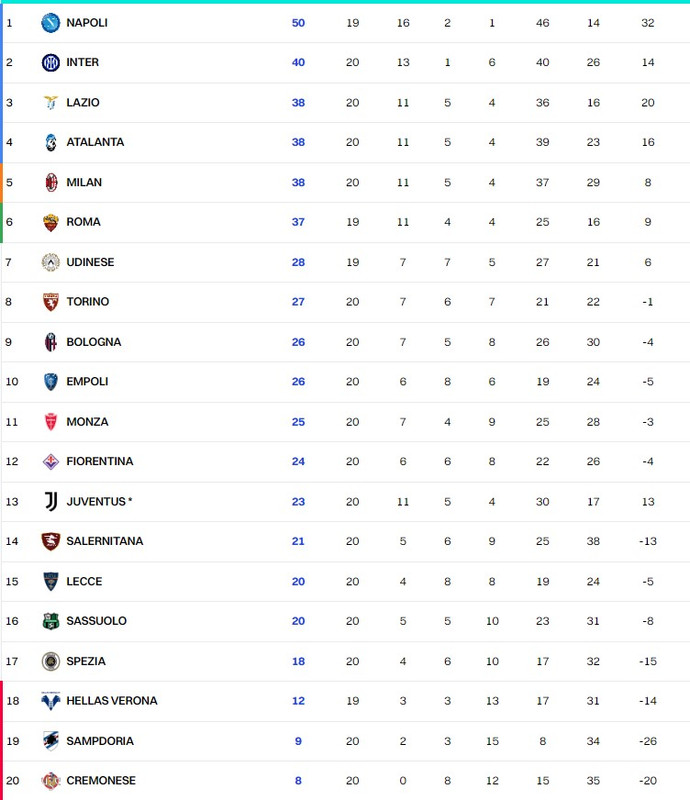Click the Roma wolf crest icon
Screen dimensions: 690x800
(x=51, y=222)
